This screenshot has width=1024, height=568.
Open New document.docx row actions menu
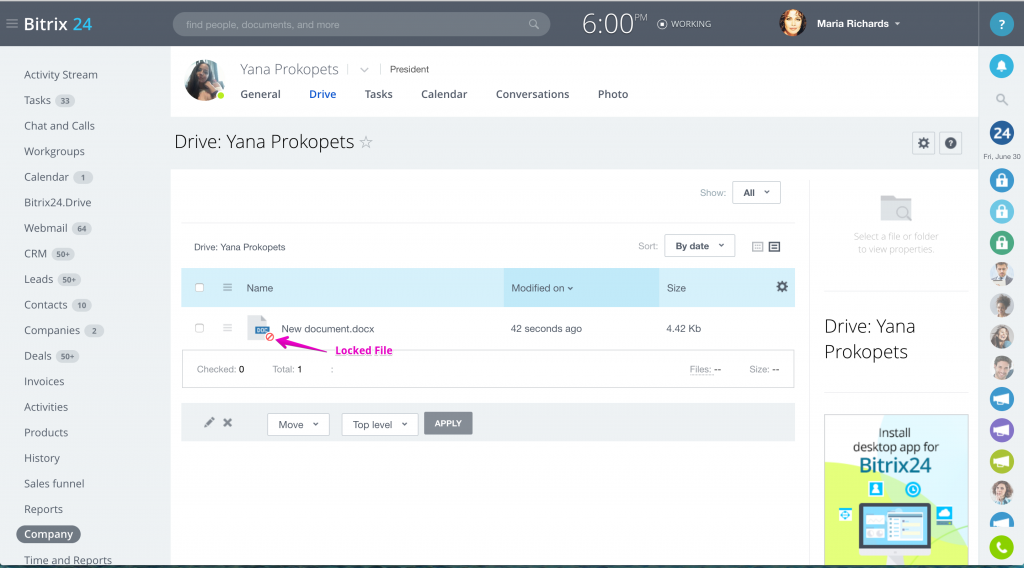[227, 328]
